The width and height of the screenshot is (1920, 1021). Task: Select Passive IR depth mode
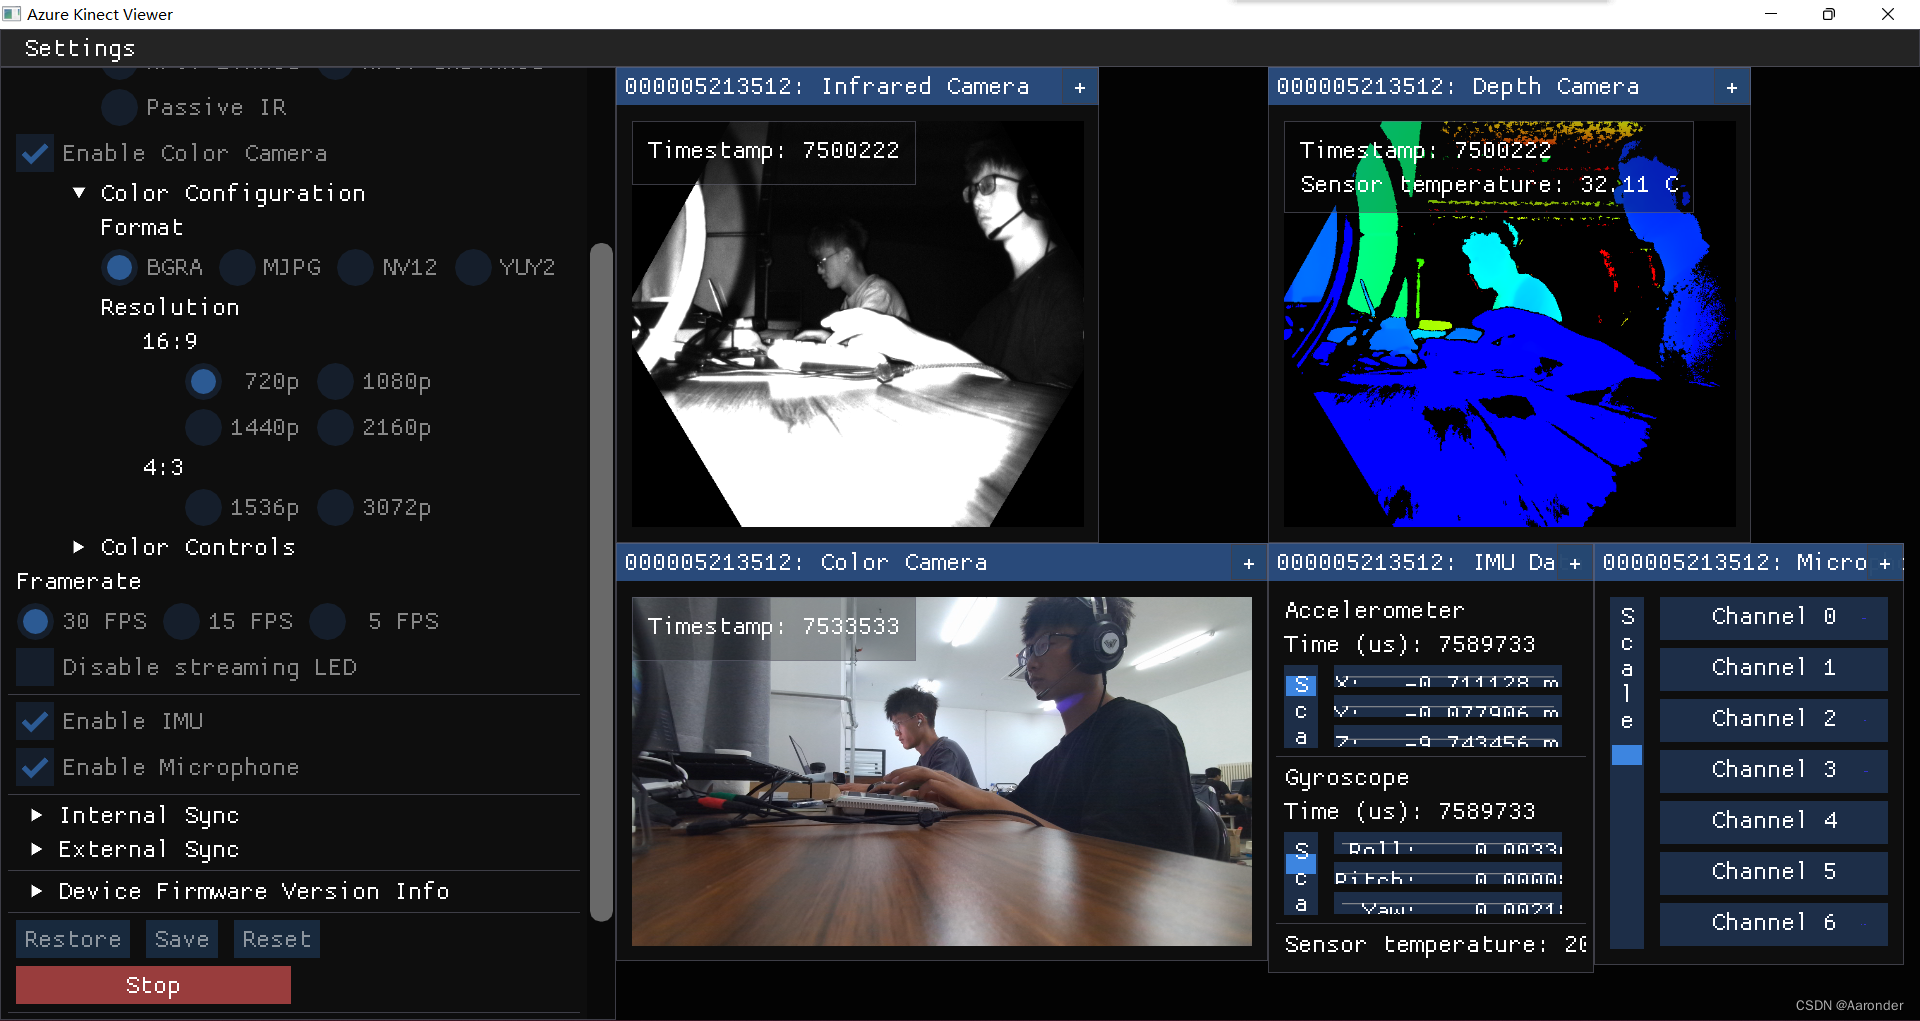[x=119, y=108]
